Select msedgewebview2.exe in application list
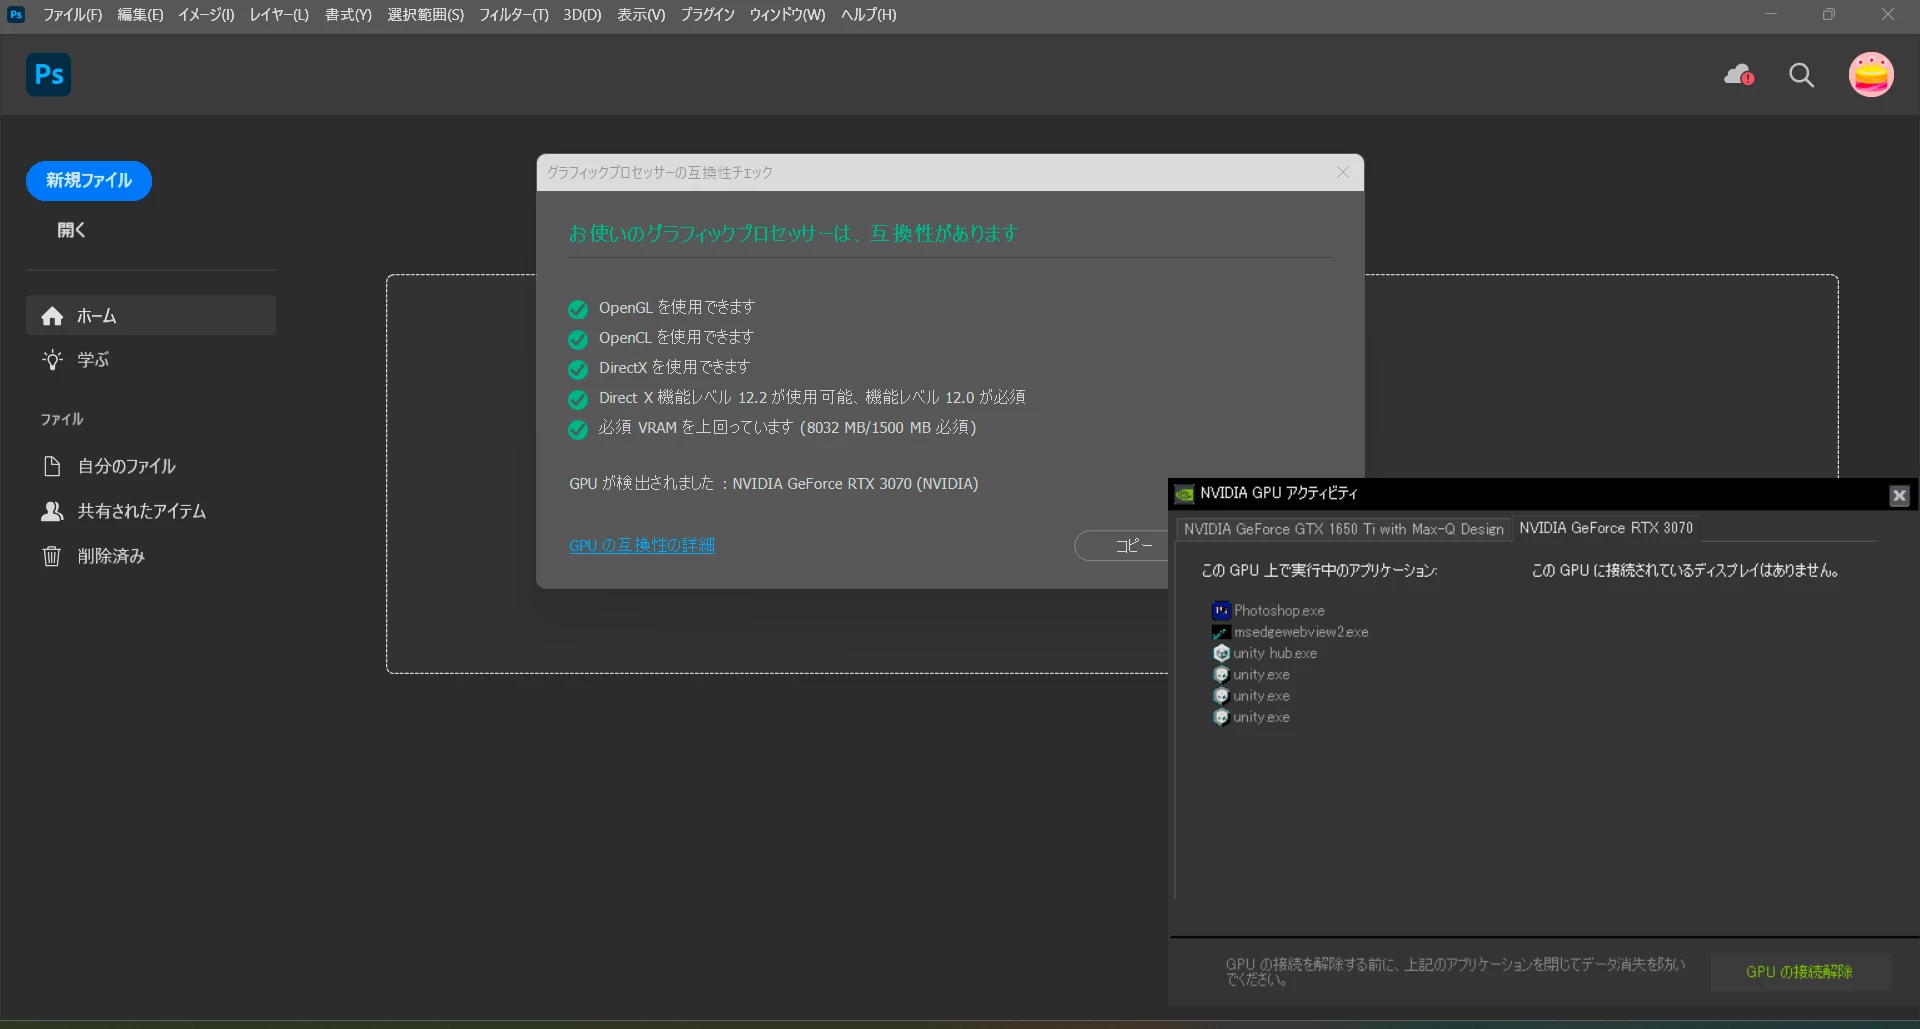 pyautogui.click(x=1301, y=632)
